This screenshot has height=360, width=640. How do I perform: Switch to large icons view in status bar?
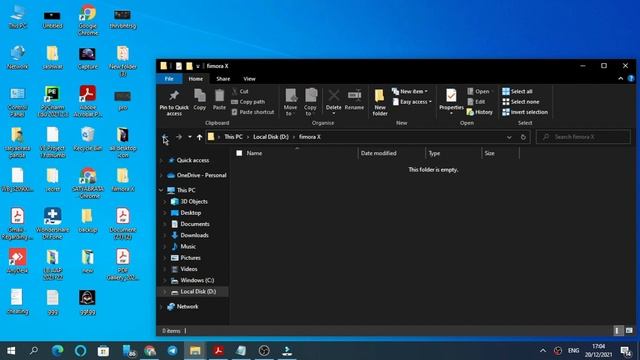[x=629, y=331]
